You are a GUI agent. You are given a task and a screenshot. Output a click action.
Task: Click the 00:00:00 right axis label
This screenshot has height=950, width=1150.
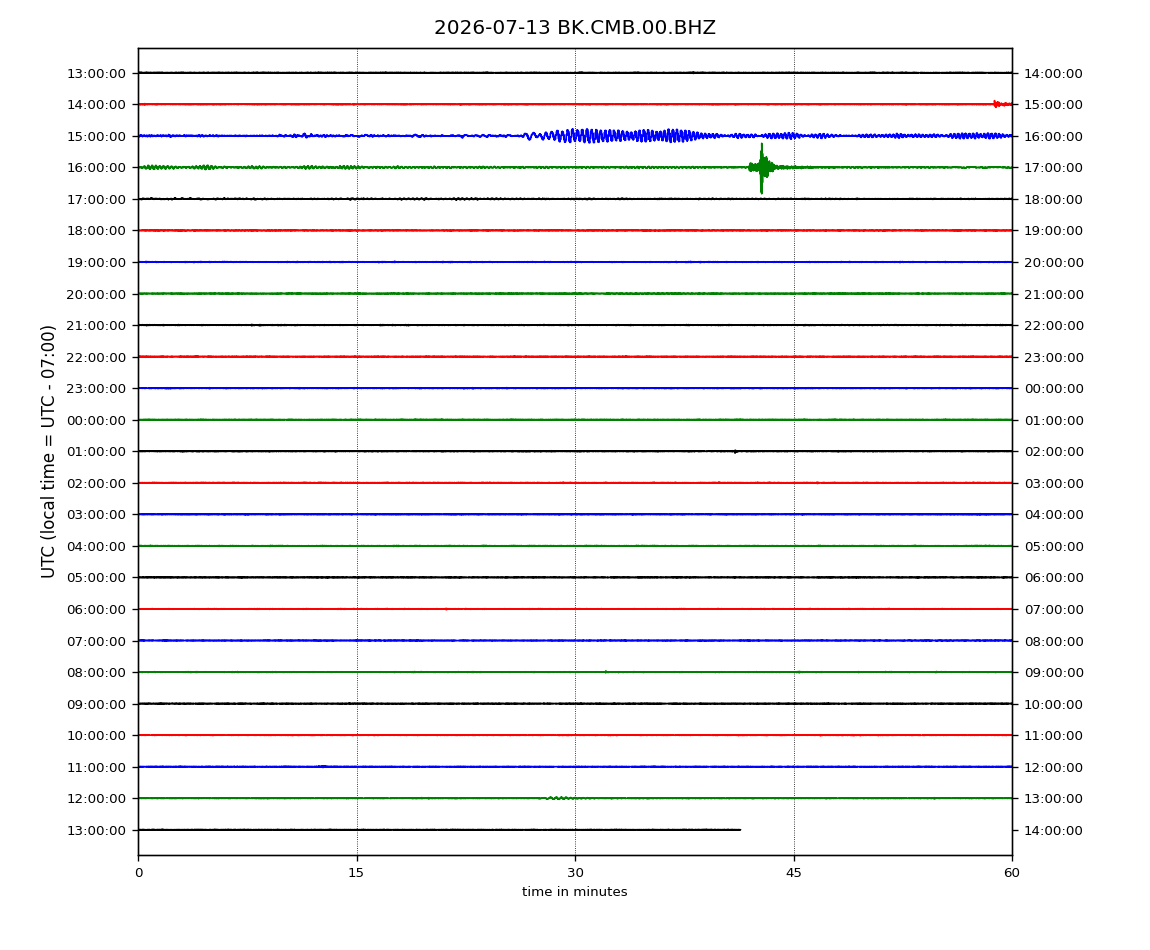[1053, 389]
